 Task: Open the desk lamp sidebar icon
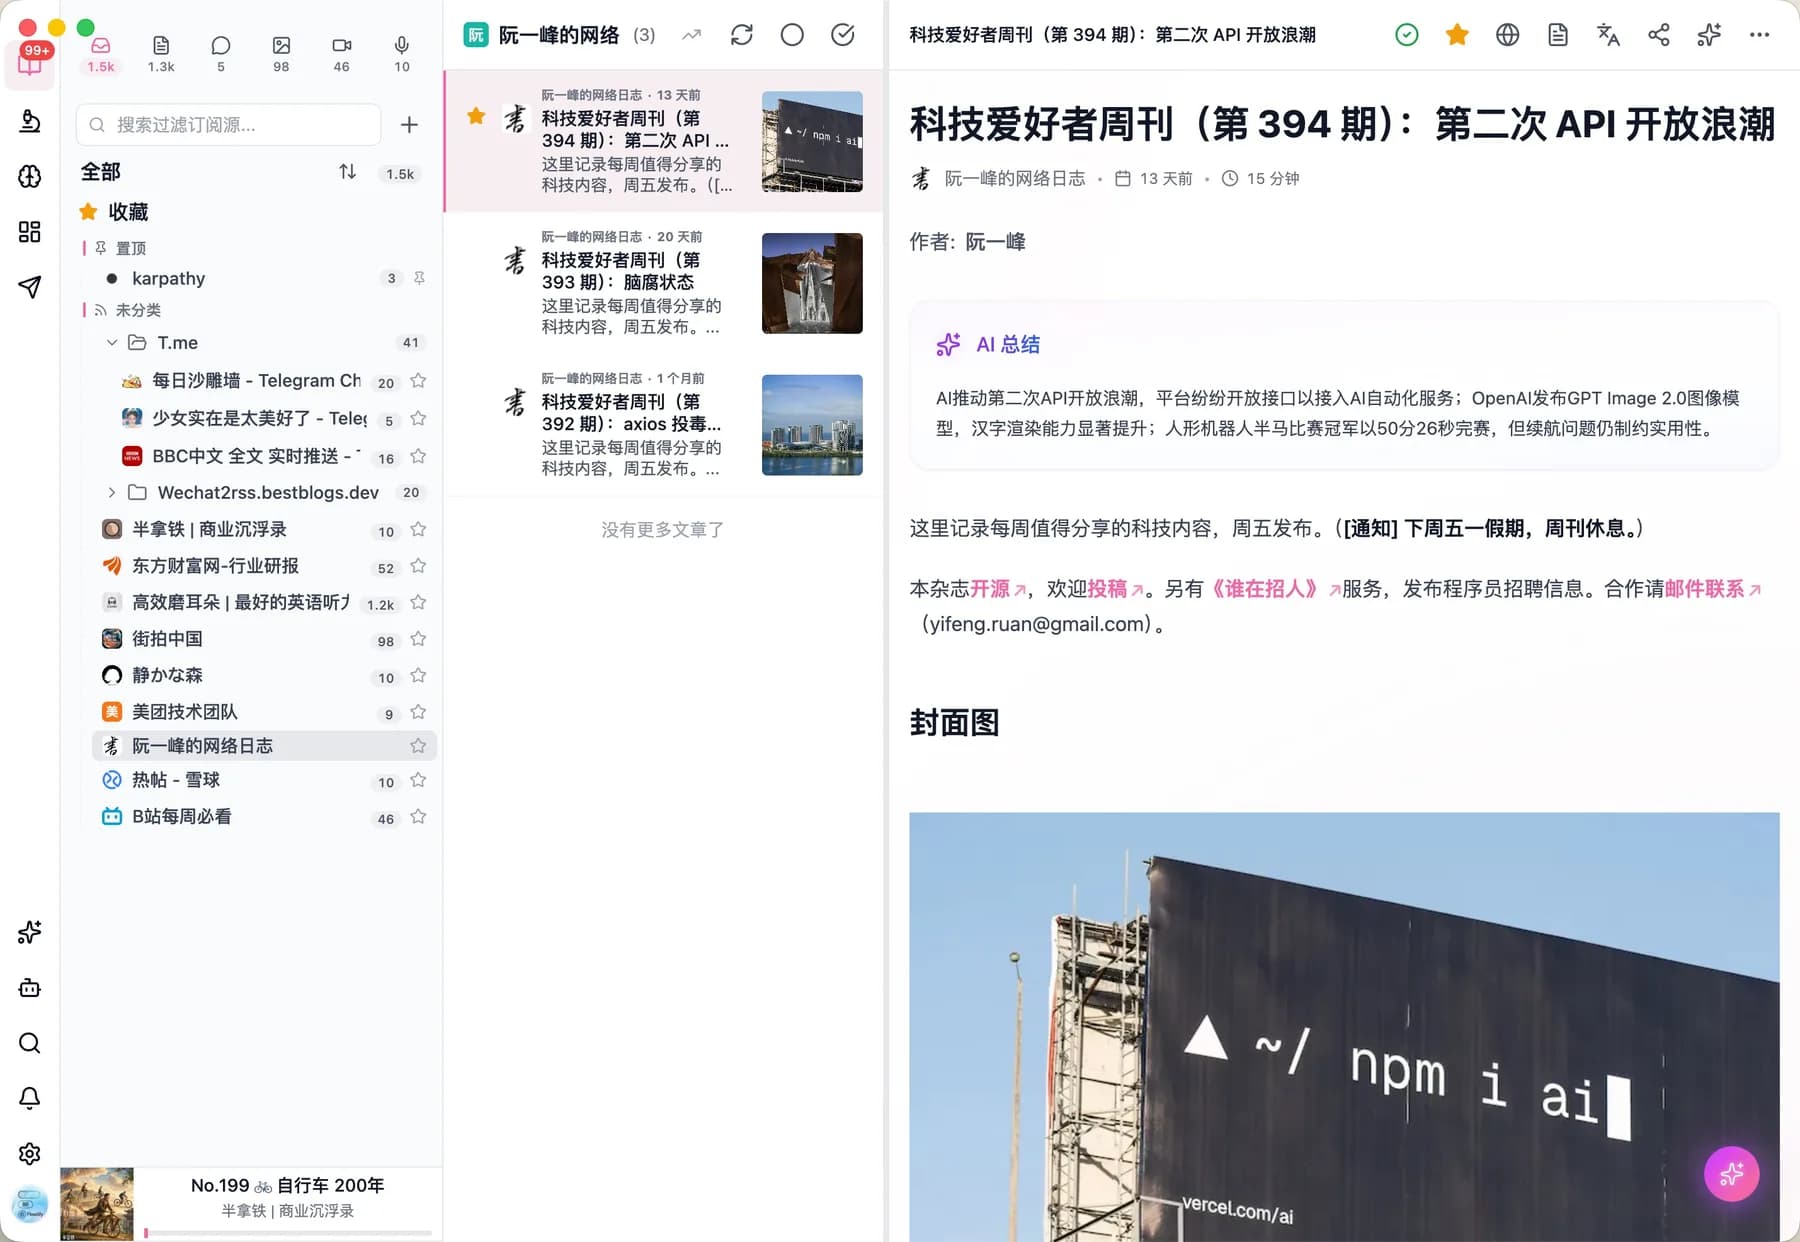[30, 121]
